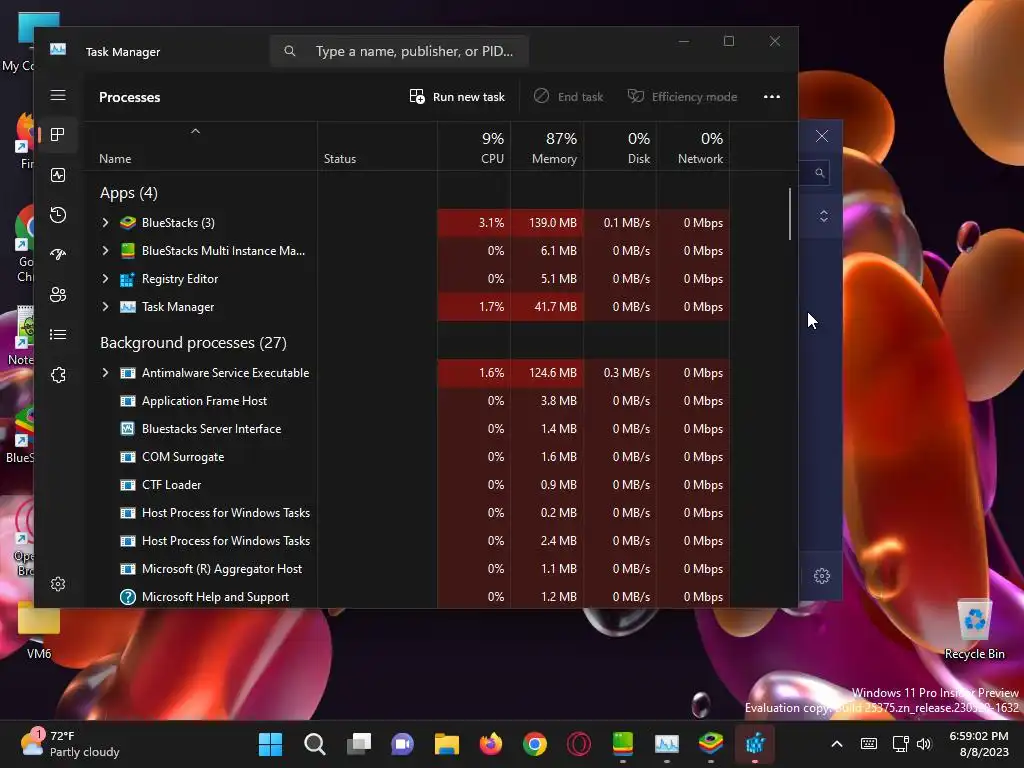Open Task Manager settings gear in sidebar
The height and width of the screenshot is (768, 1024).
[x=58, y=584]
